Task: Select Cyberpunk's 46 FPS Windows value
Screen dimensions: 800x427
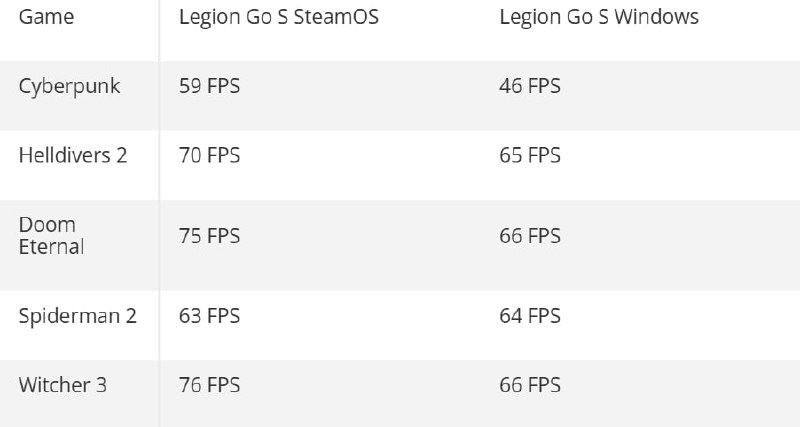Action: click(530, 86)
